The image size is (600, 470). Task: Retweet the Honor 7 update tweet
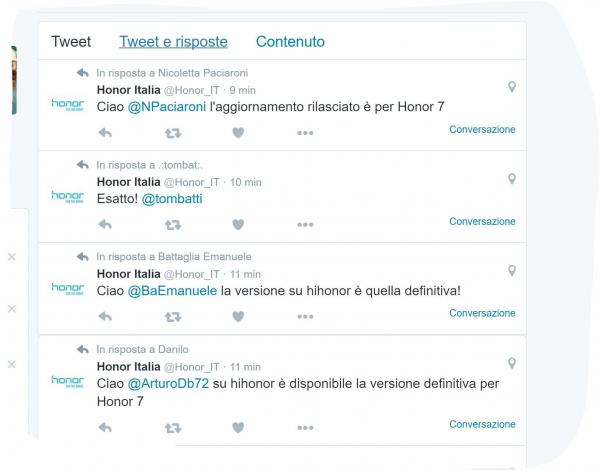(x=173, y=133)
